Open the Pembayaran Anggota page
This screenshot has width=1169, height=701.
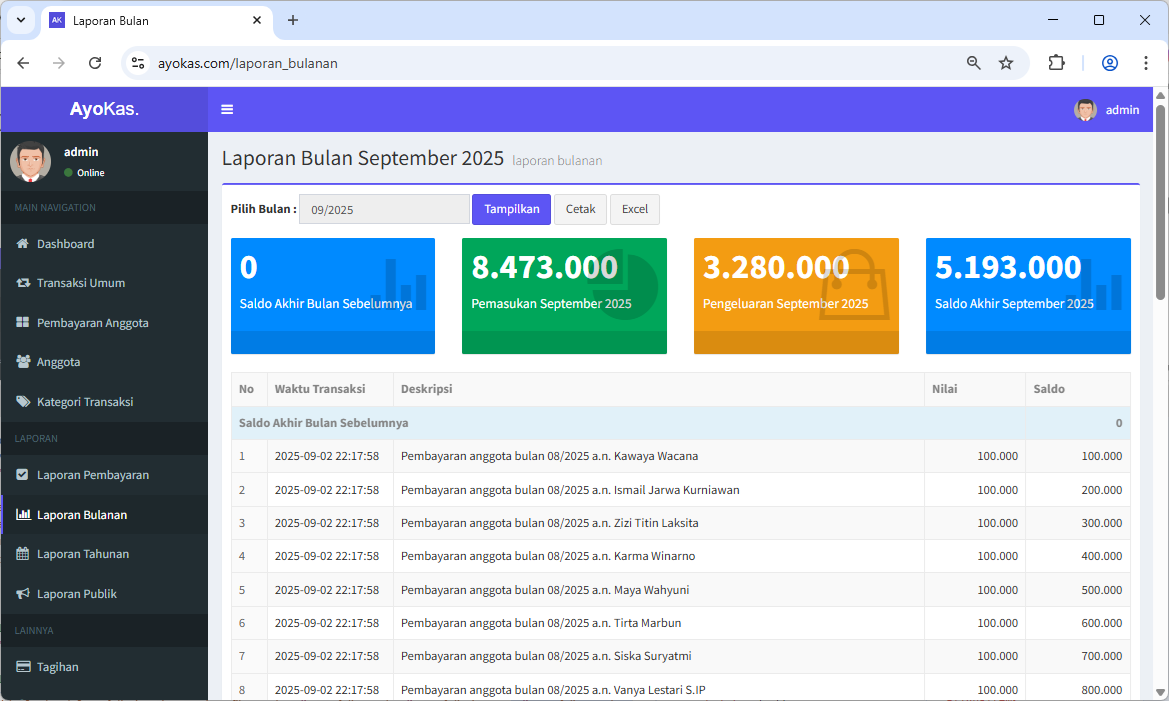click(x=92, y=323)
